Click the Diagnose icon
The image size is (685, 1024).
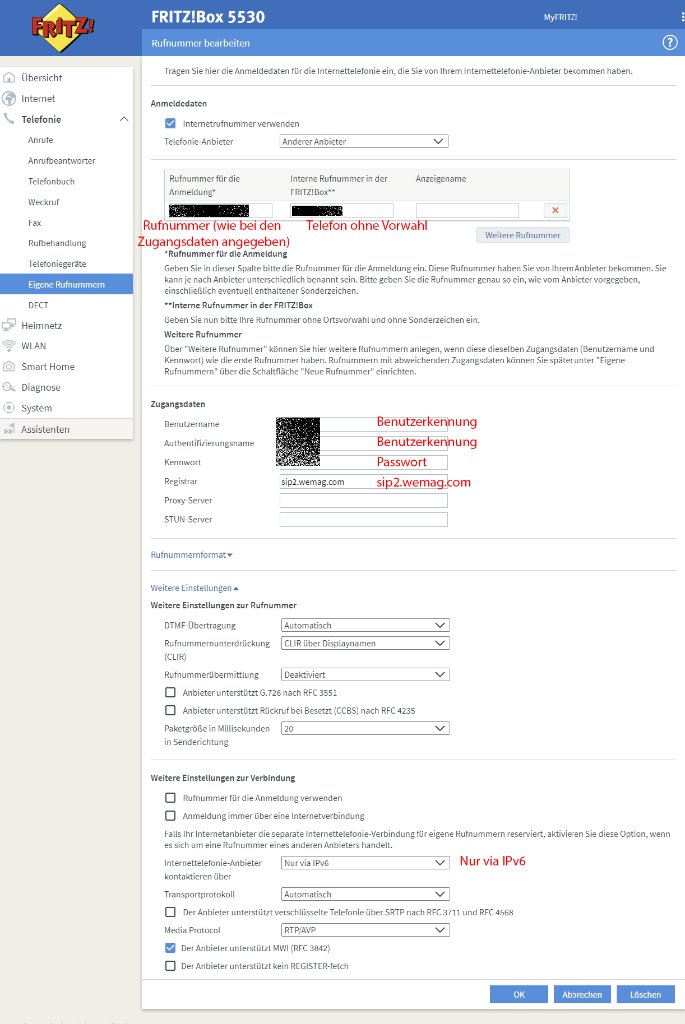(9, 387)
